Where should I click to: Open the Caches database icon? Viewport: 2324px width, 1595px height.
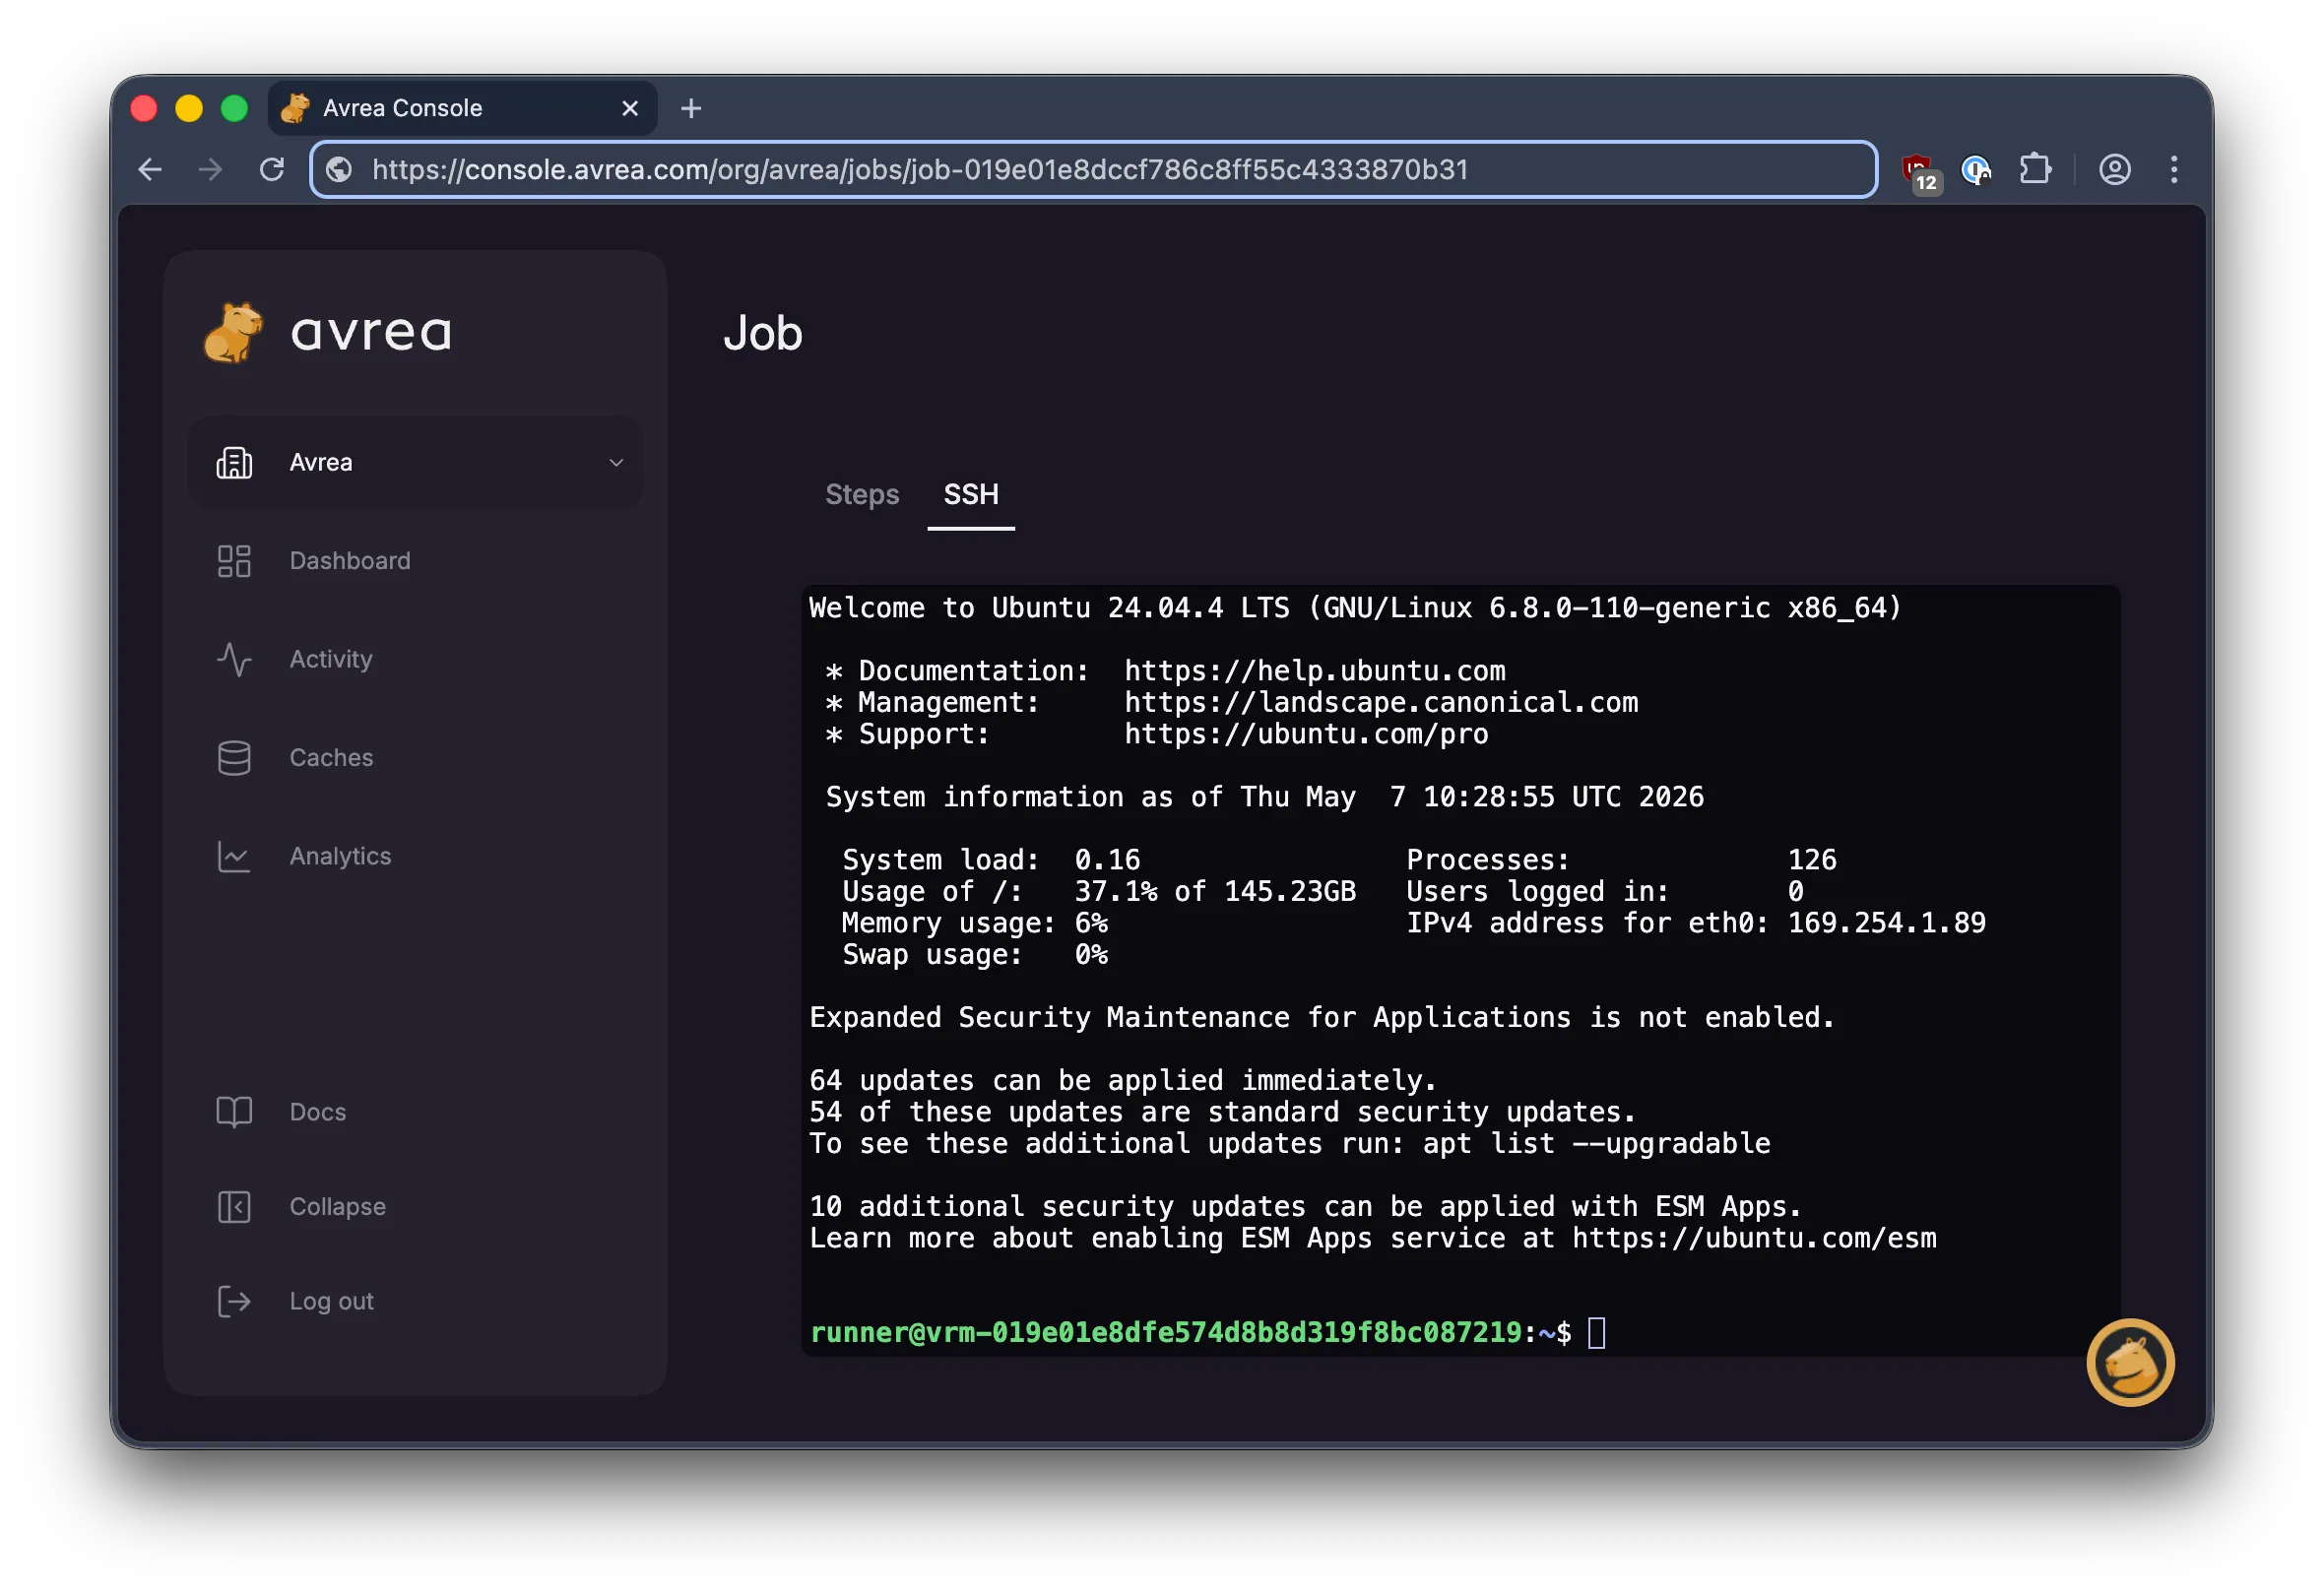[234, 758]
